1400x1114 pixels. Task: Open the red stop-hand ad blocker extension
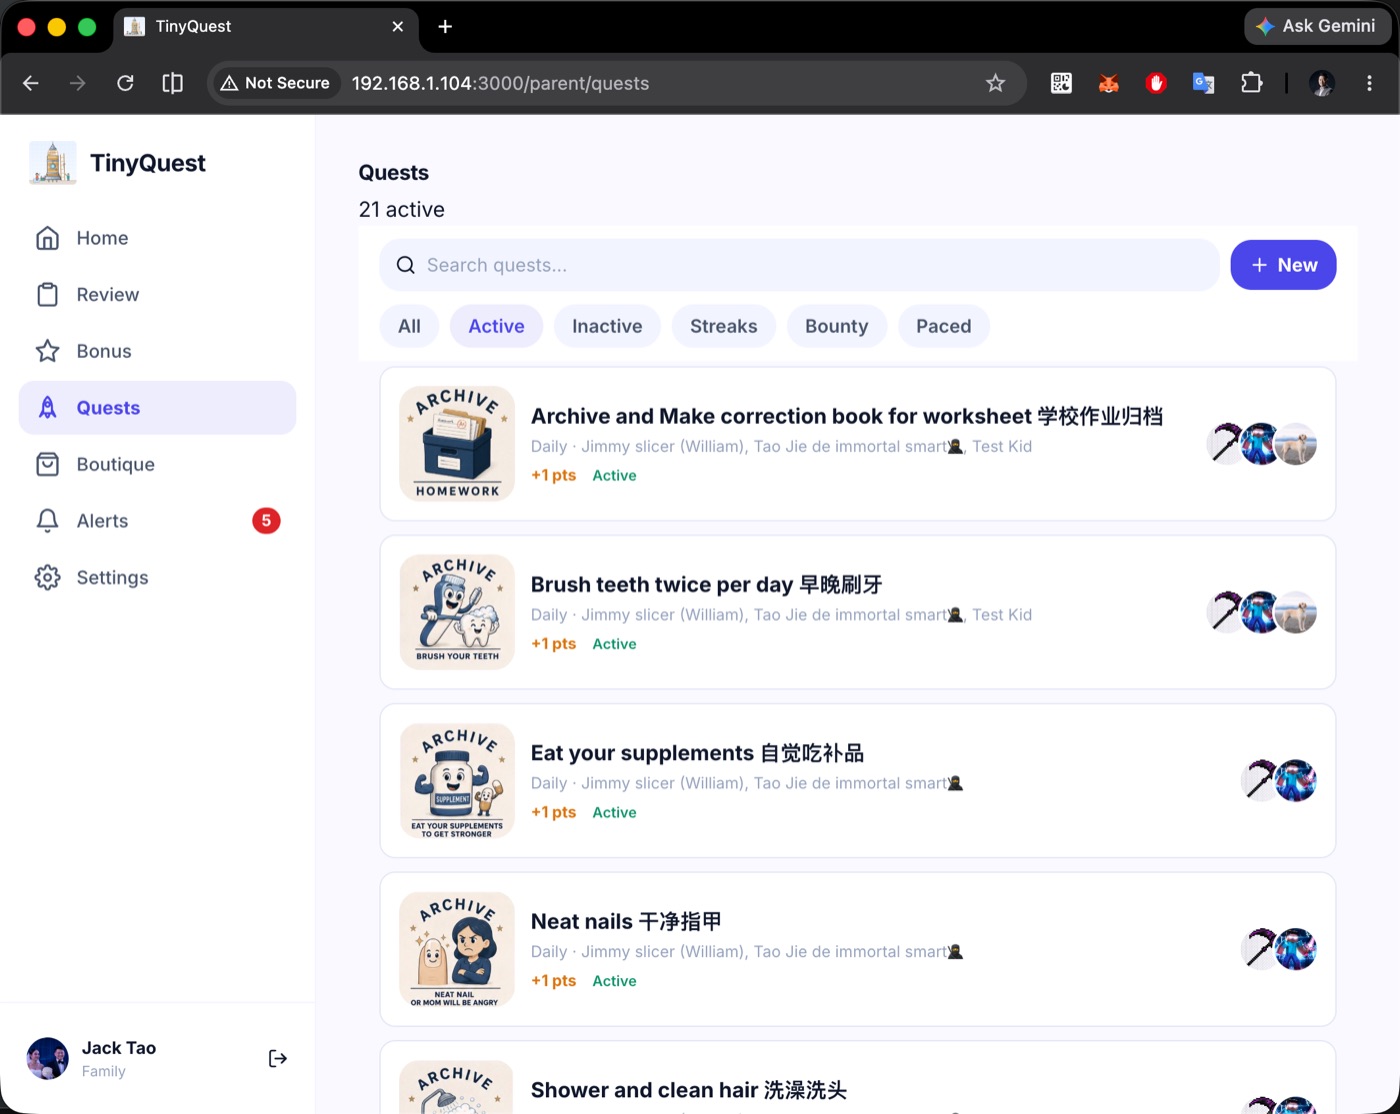coord(1156,83)
